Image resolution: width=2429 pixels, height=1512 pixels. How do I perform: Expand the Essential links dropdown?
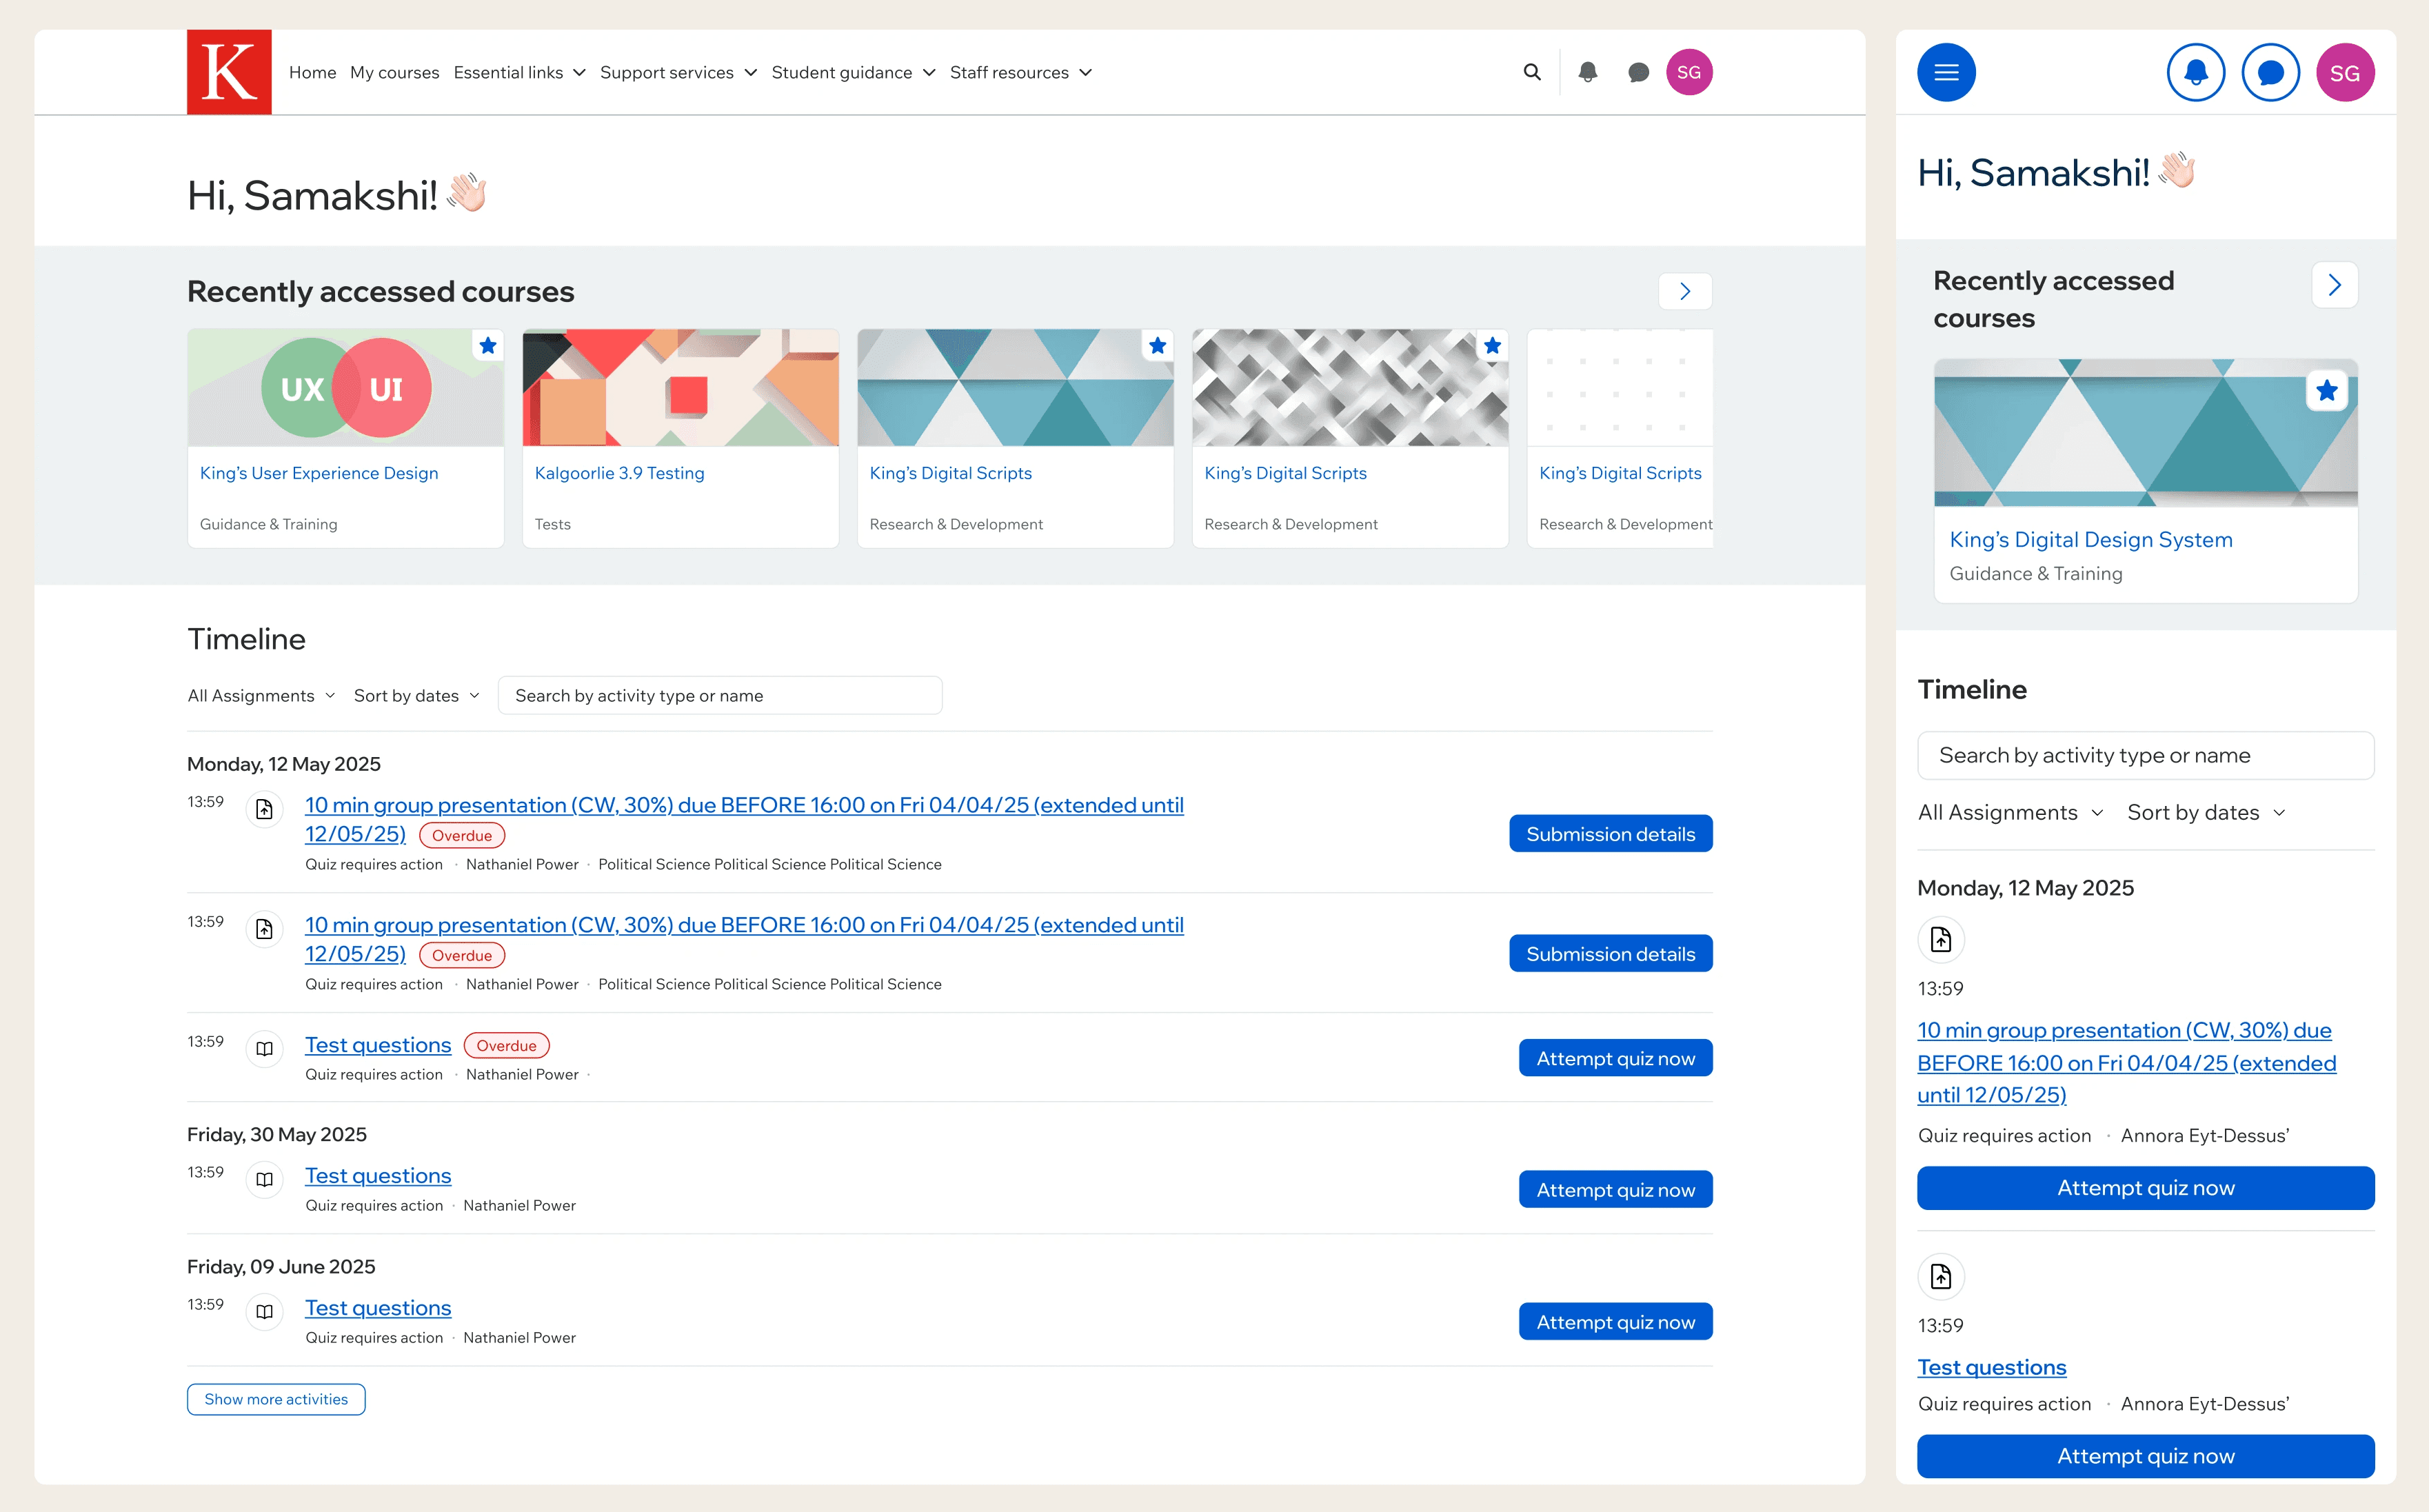pyautogui.click(x=519, y=72)
